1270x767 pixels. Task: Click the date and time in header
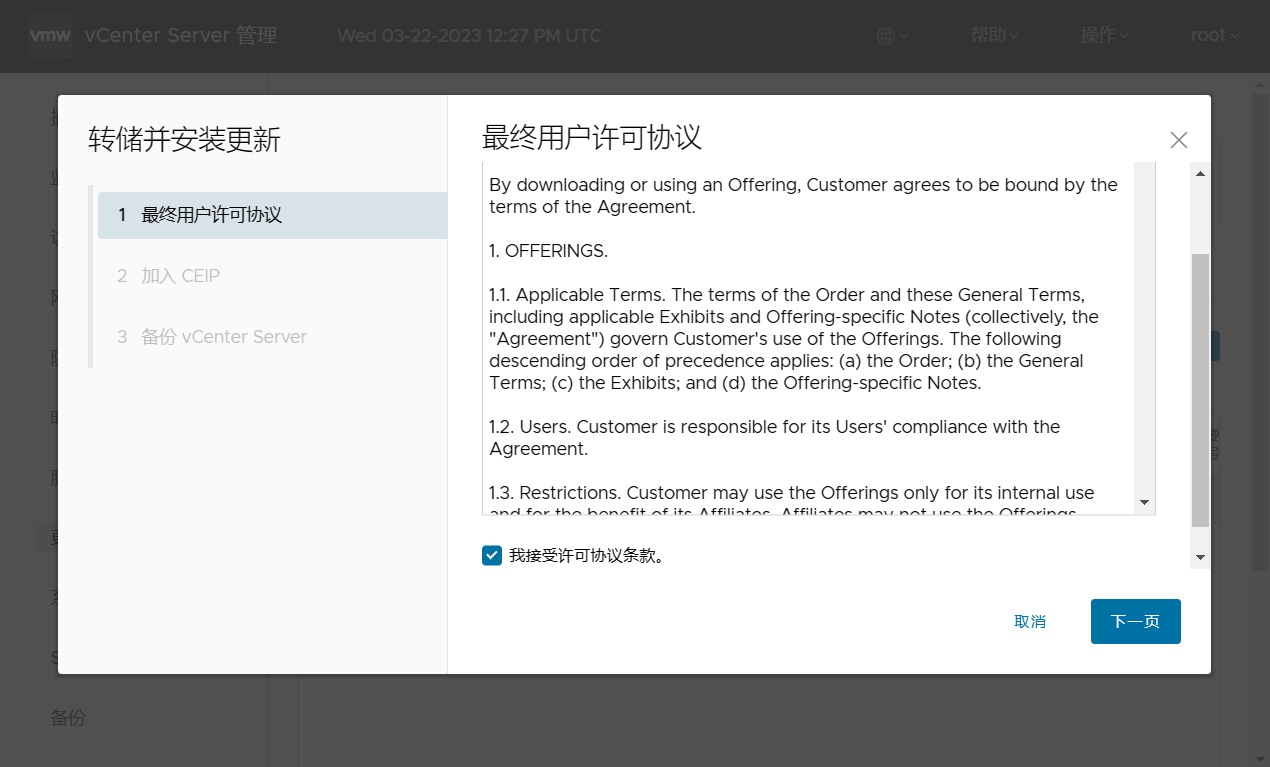click(470, 36)
